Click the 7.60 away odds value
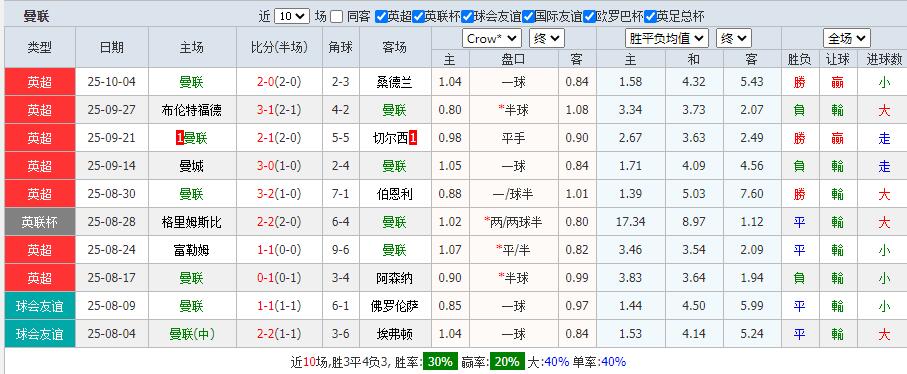 click(x=752, y=194)
